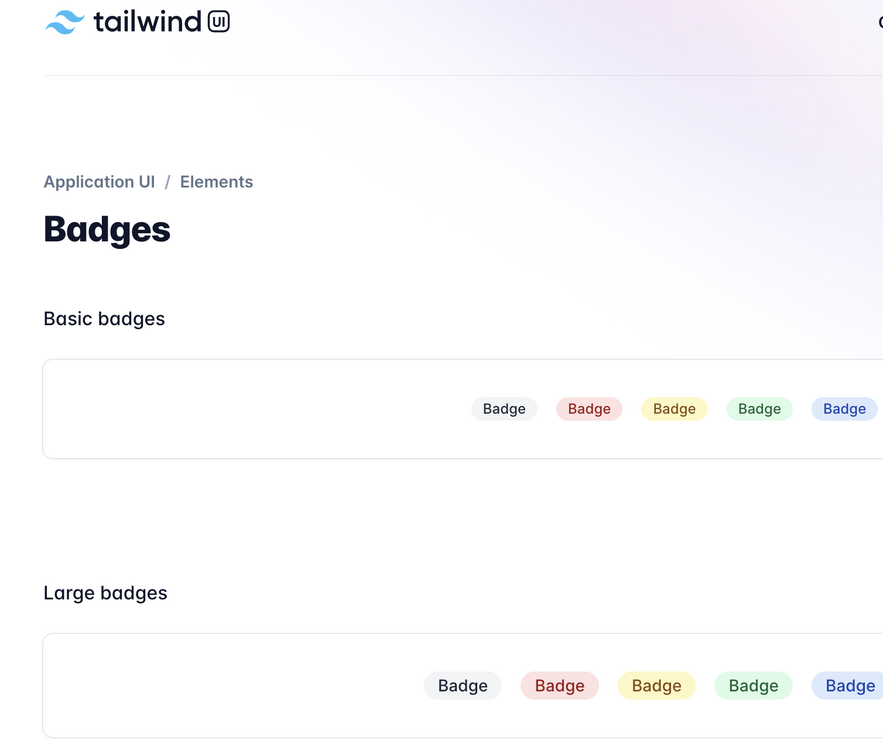Click the tailwind wordmark text

(147, 21)
